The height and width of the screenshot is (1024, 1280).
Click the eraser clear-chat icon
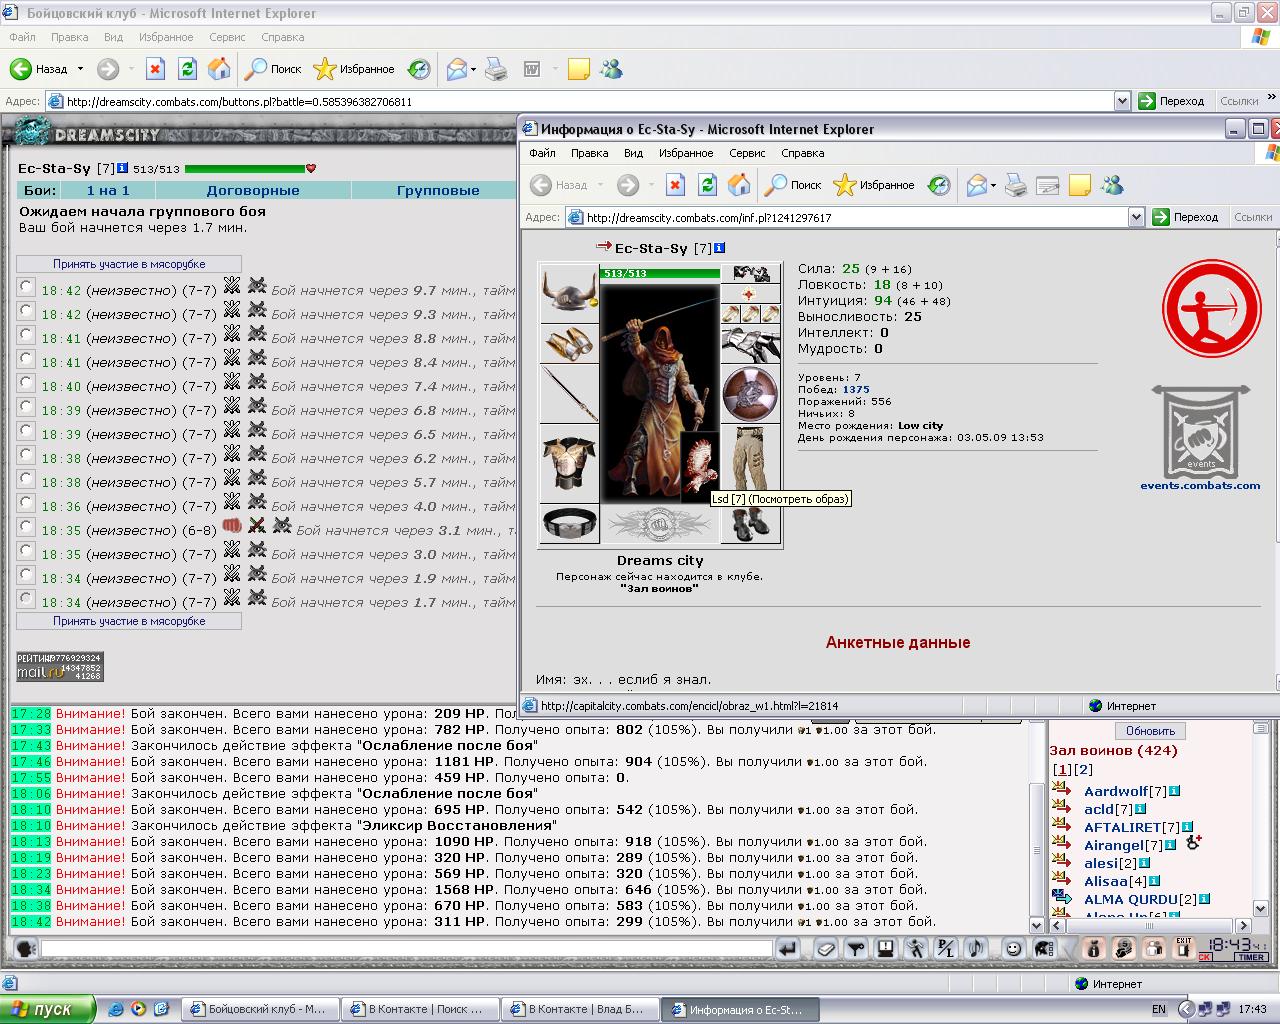point(826,948)
